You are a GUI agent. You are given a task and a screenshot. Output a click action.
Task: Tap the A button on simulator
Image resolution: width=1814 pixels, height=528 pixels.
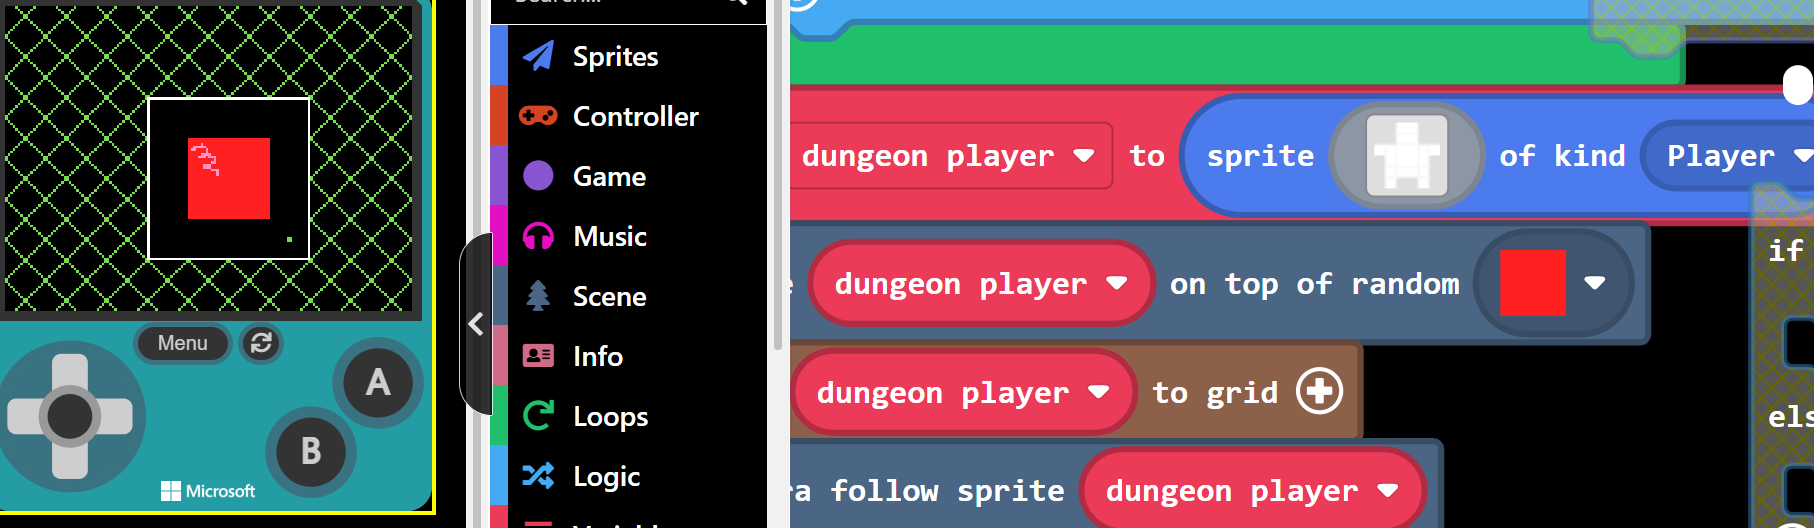pos(378,382)
